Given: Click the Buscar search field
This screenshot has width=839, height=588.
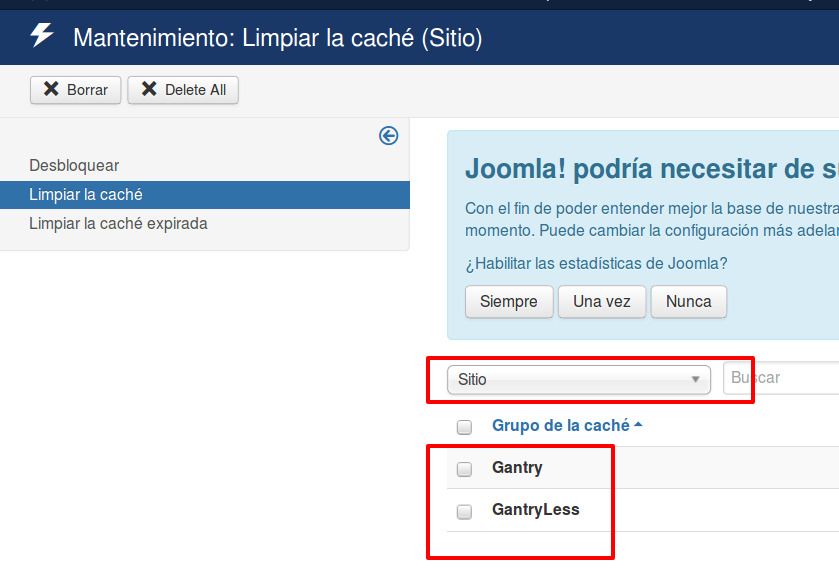Looking at the screenshot, I should tap(781, 378).
